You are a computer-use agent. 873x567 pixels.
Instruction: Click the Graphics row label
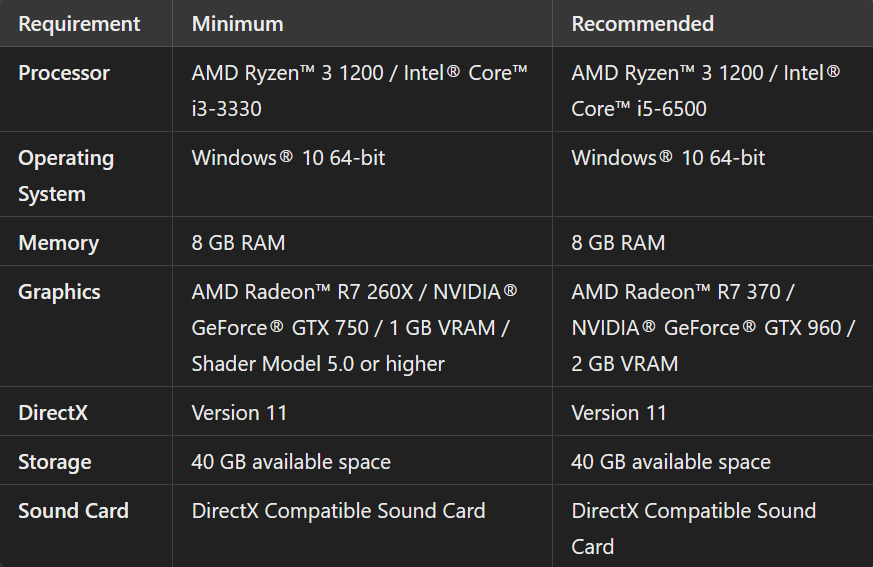59,292
